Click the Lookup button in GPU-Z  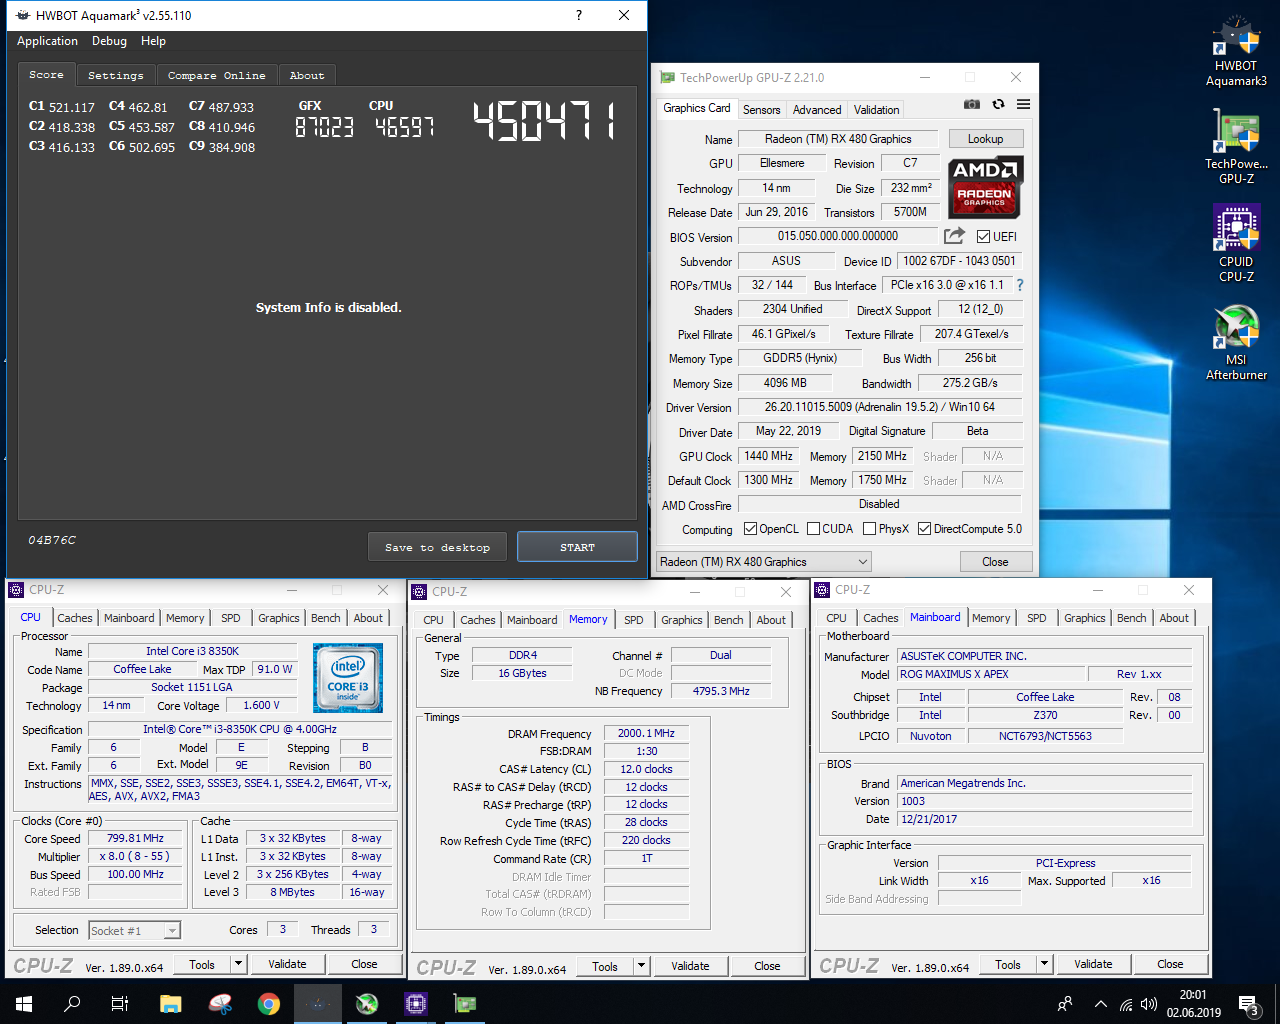pos(985,139)
